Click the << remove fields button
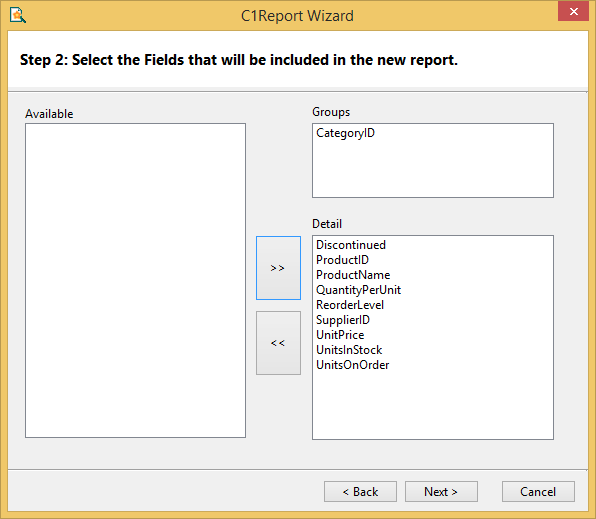The image size is (596, 519). [278, 343]
